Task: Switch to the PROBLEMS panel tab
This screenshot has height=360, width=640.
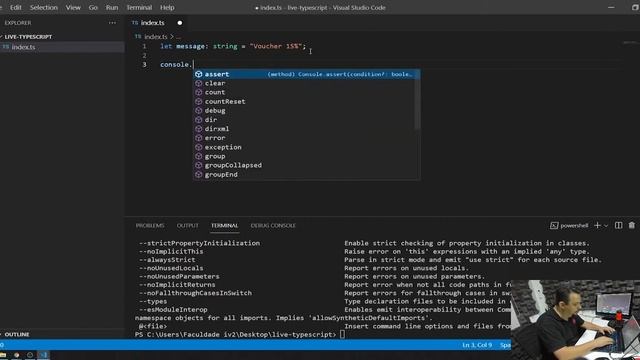Action: tap(150, 225)
